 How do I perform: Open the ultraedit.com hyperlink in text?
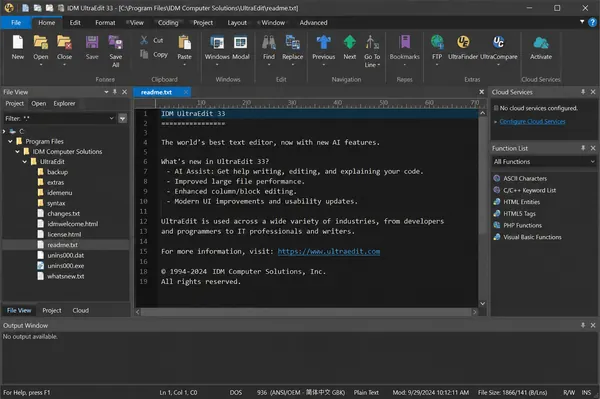[x=329, y=251]
